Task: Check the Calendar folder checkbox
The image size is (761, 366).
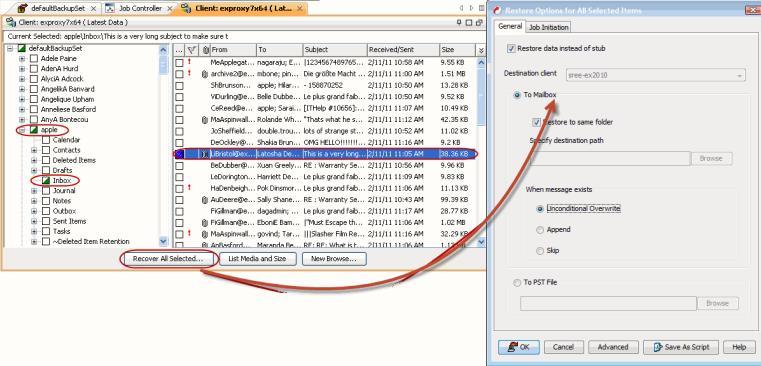Action: [x=46, y=140]
